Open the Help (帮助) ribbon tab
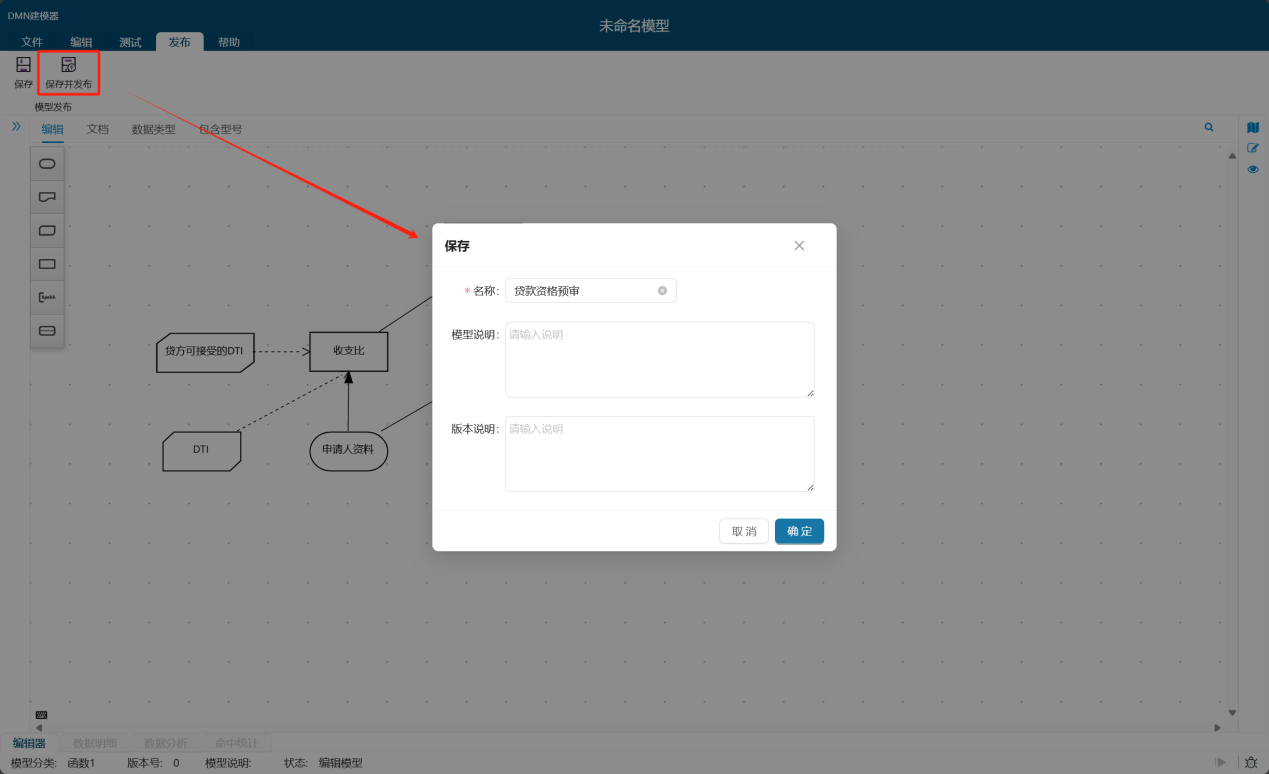 tap(229, 42)
